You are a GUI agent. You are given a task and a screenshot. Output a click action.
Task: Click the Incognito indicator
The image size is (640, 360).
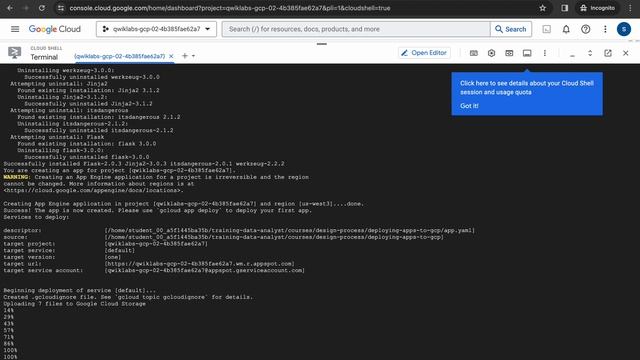(x=598, y=8)
